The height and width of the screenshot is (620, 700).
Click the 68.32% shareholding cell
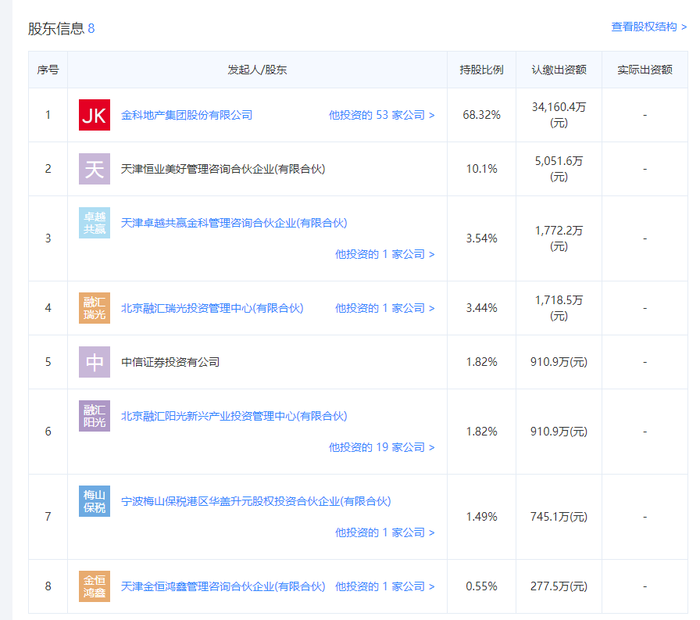pos(482,115)
